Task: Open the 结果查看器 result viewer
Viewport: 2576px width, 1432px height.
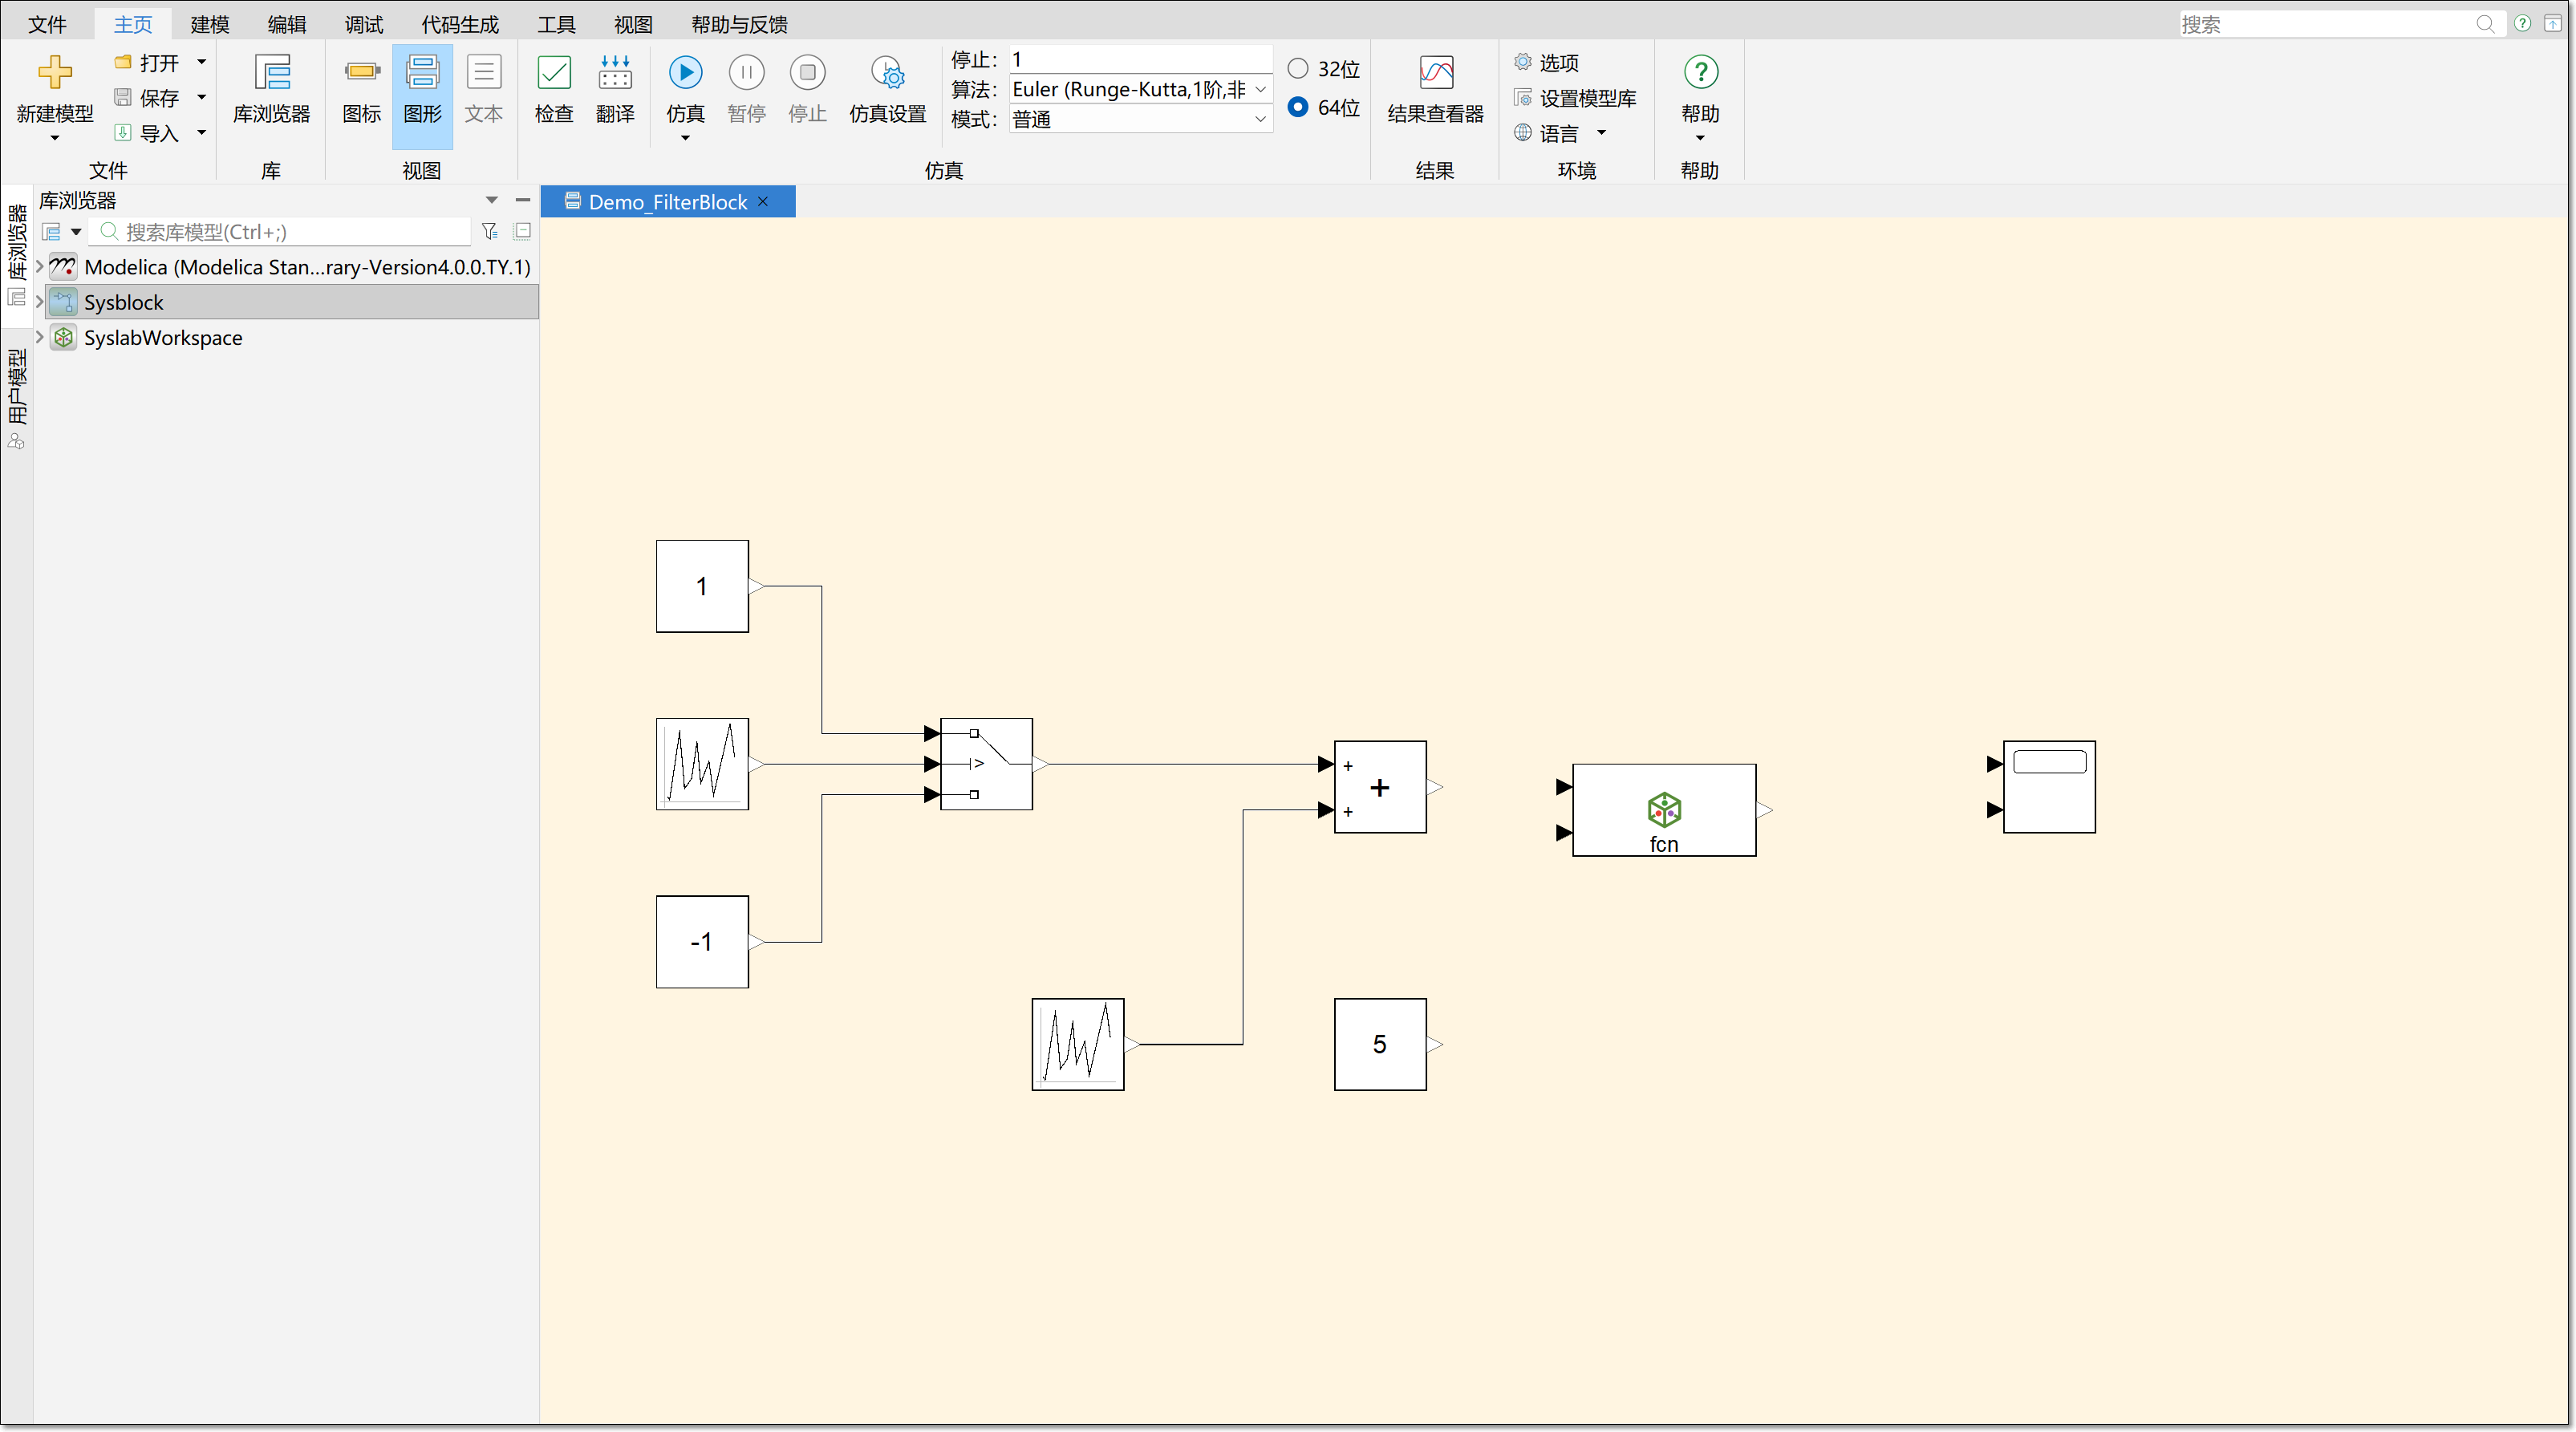Action: [1435, 72]
